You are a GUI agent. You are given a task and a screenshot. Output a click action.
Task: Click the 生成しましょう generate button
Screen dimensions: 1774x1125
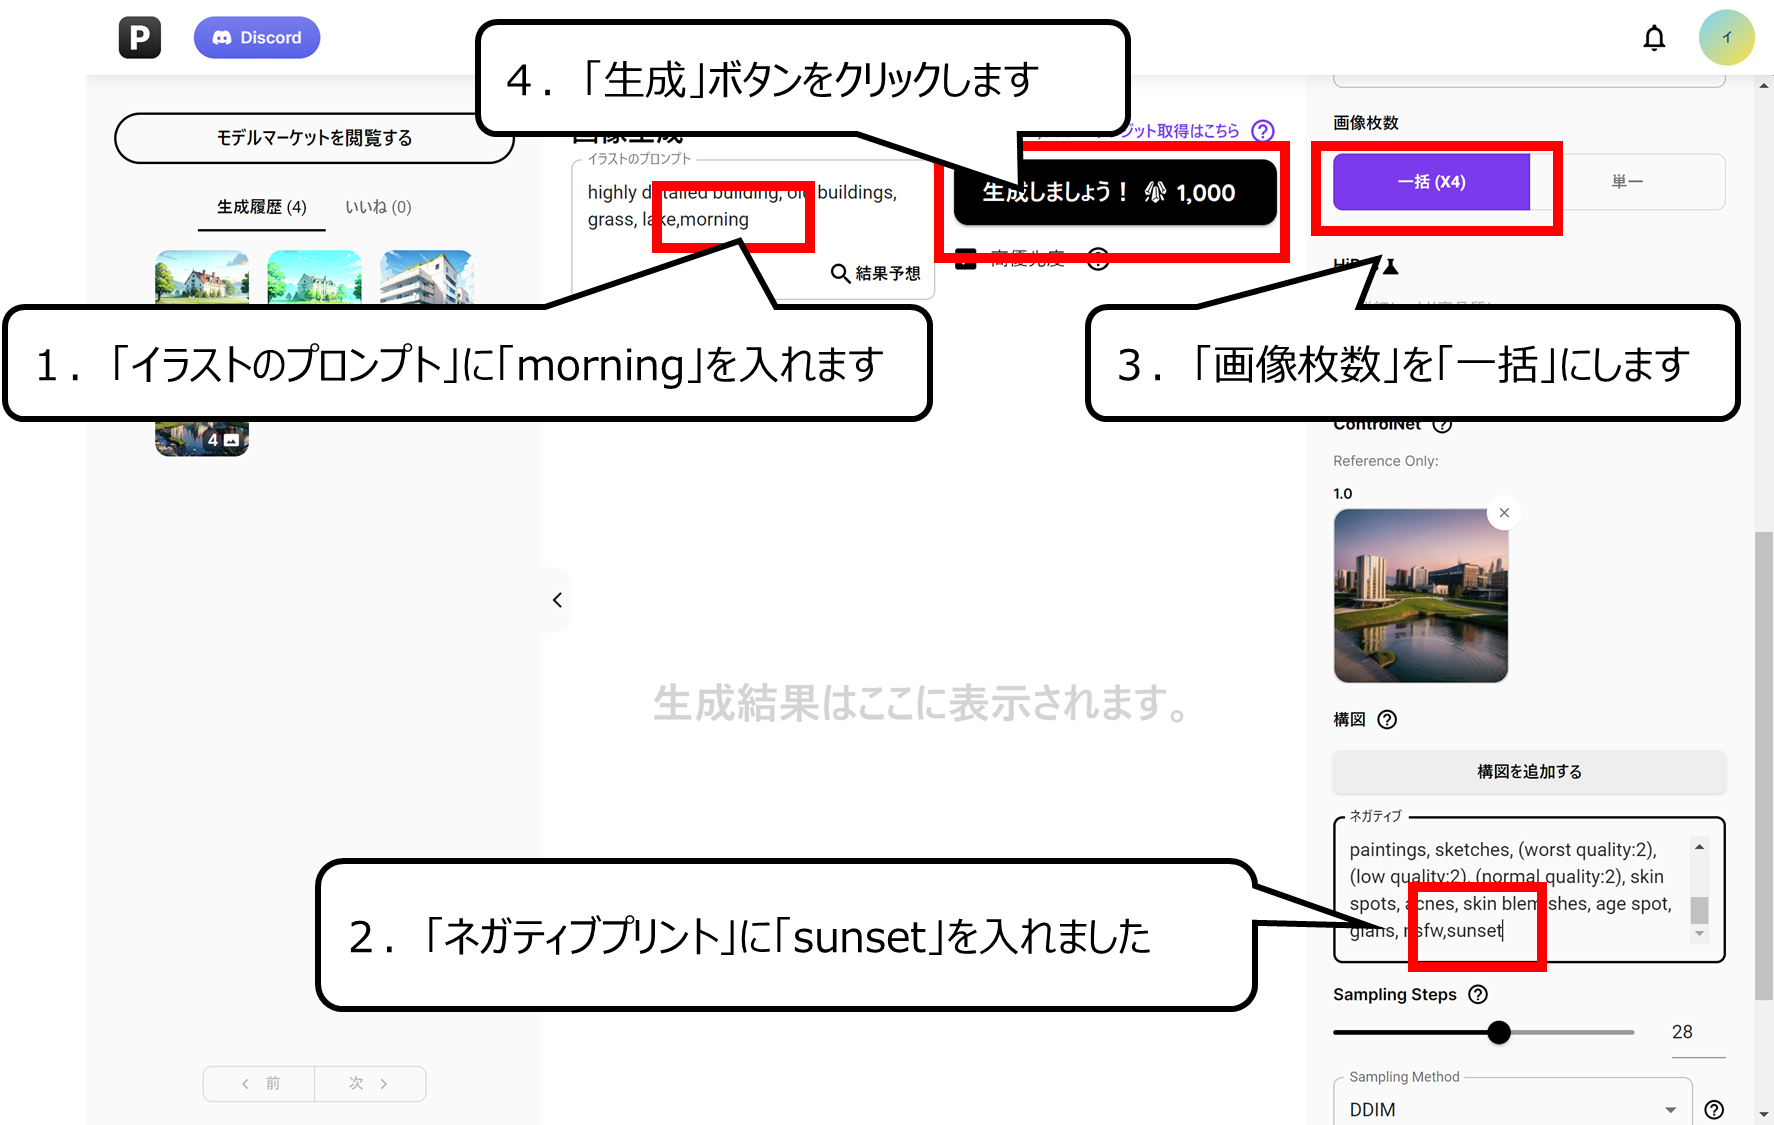[x=1115, y=192]
